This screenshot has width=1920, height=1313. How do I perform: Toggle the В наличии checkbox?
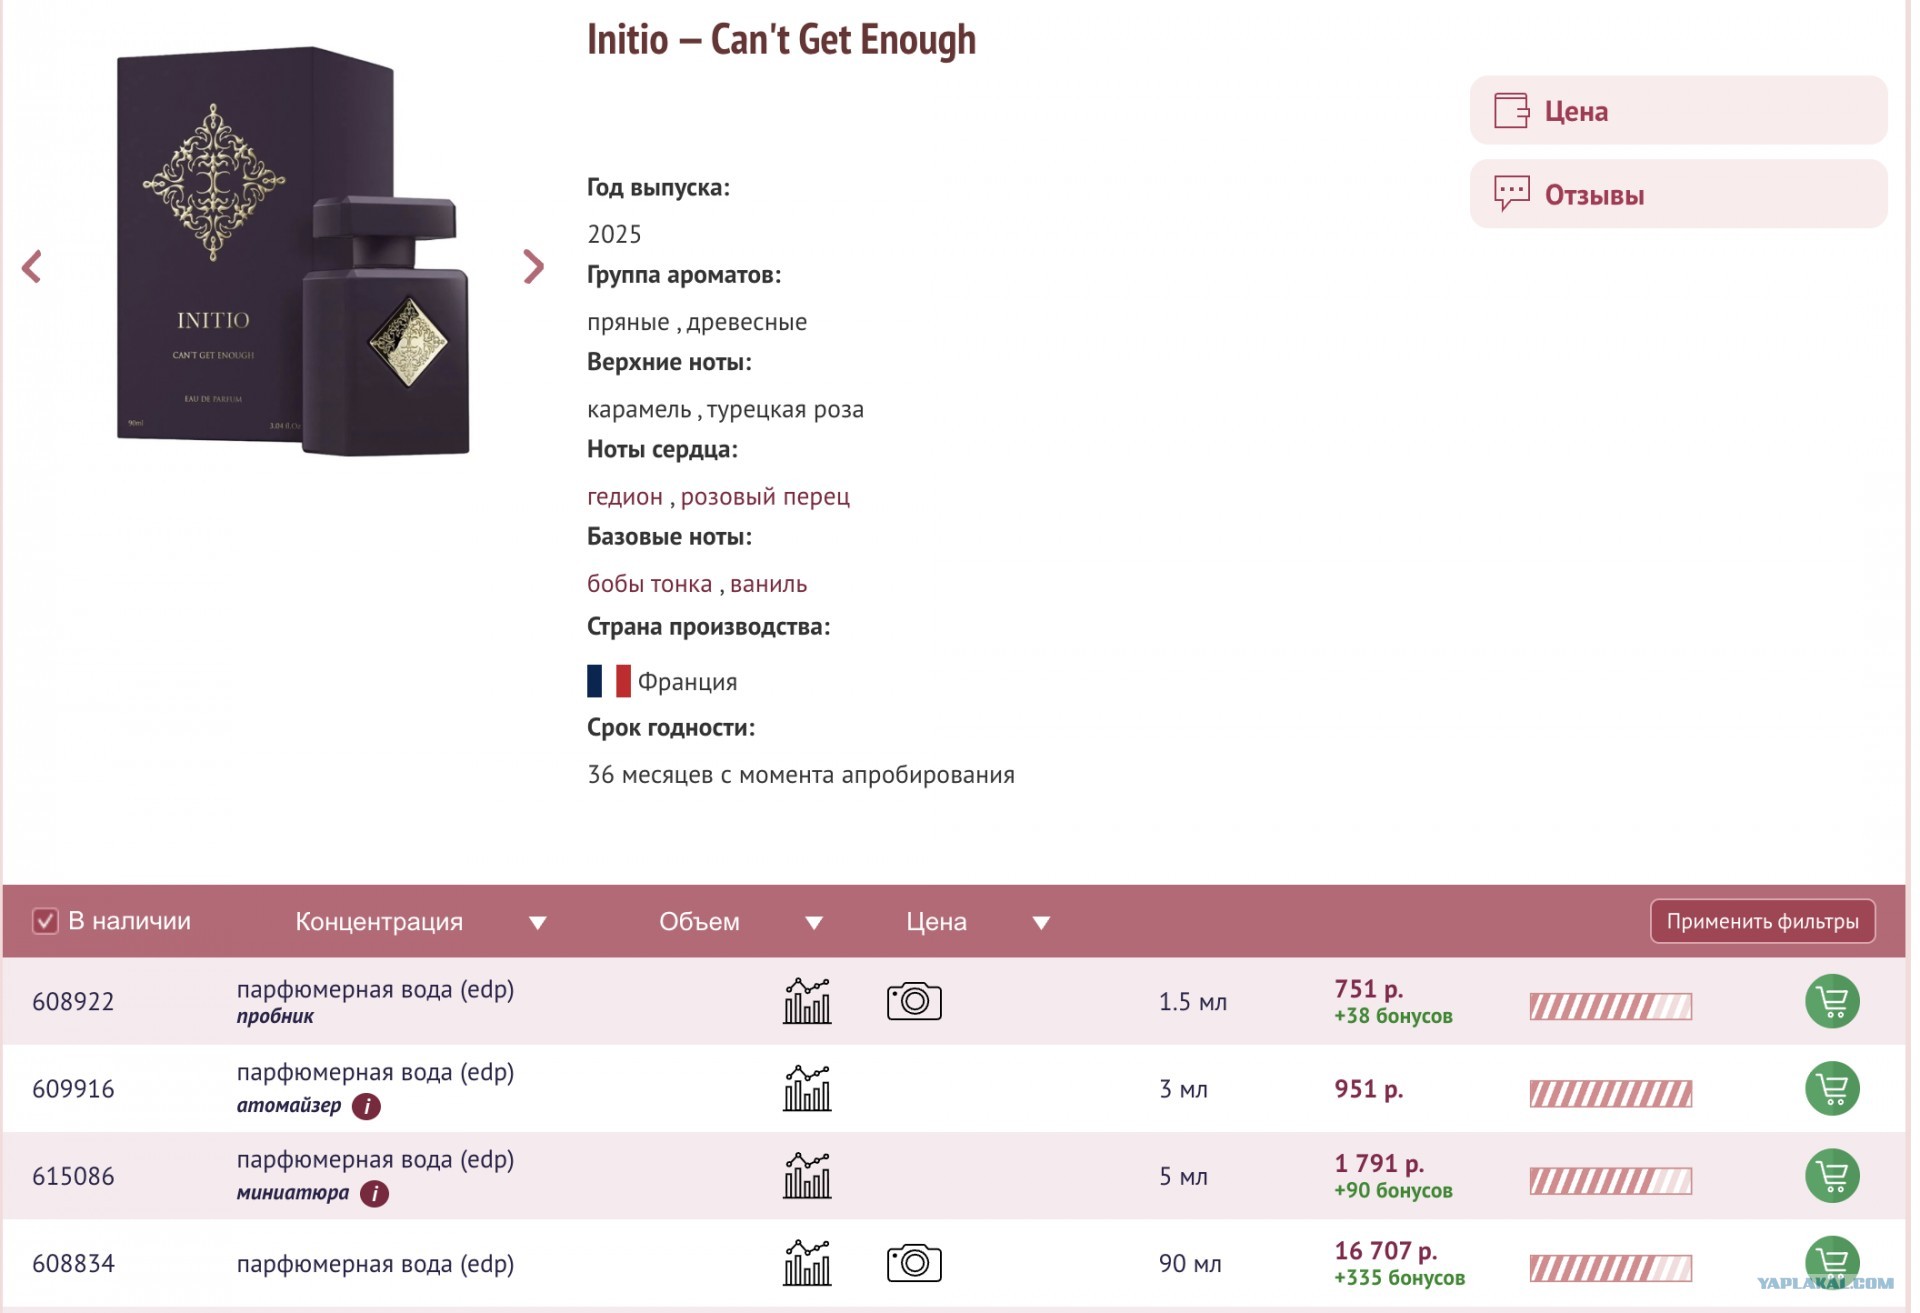pos(45,921)
